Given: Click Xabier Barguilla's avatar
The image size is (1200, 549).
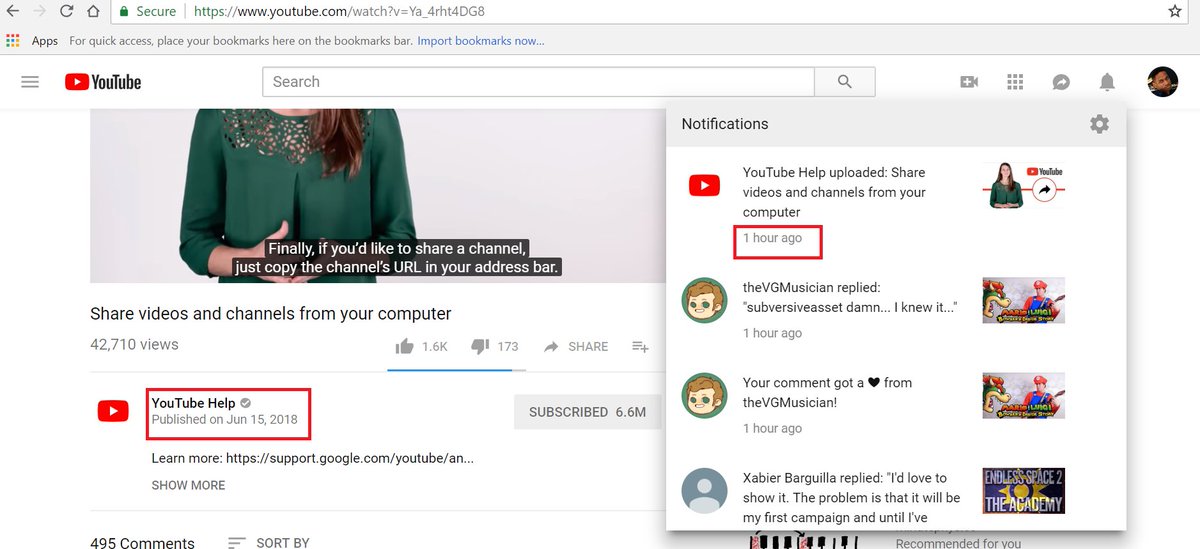Looking at the screenshot, I should (704, 491).
